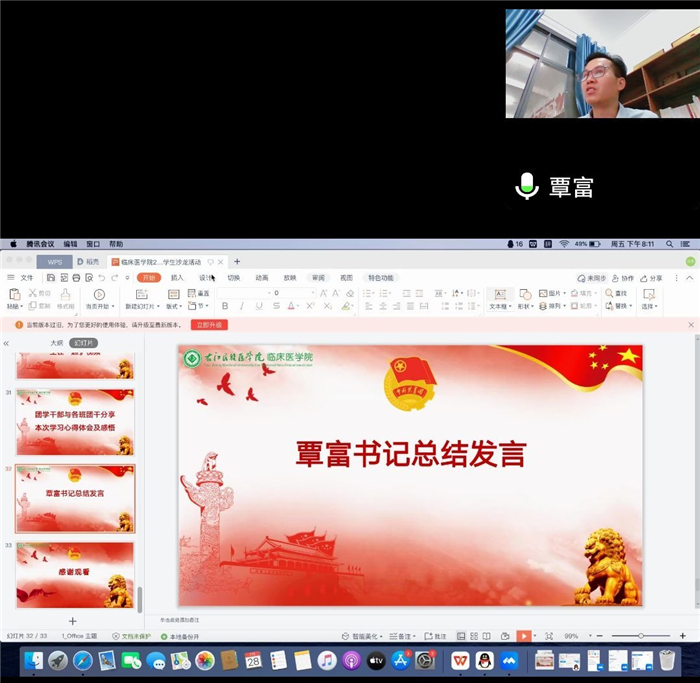Expand the 版式 layout dropdown
This screenshot has width=700, height=683.
[180, 306]
